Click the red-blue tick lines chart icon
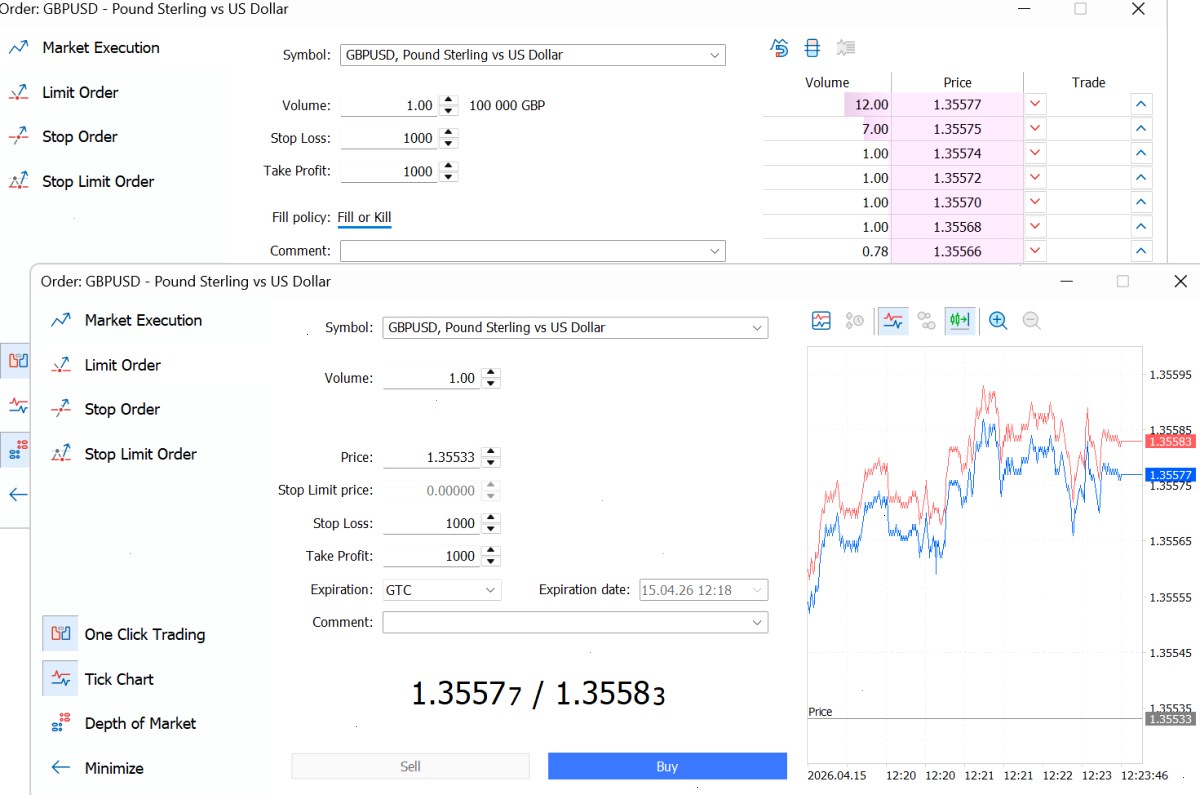Screen dimensions: 1200x795 (x=893, y=321)
